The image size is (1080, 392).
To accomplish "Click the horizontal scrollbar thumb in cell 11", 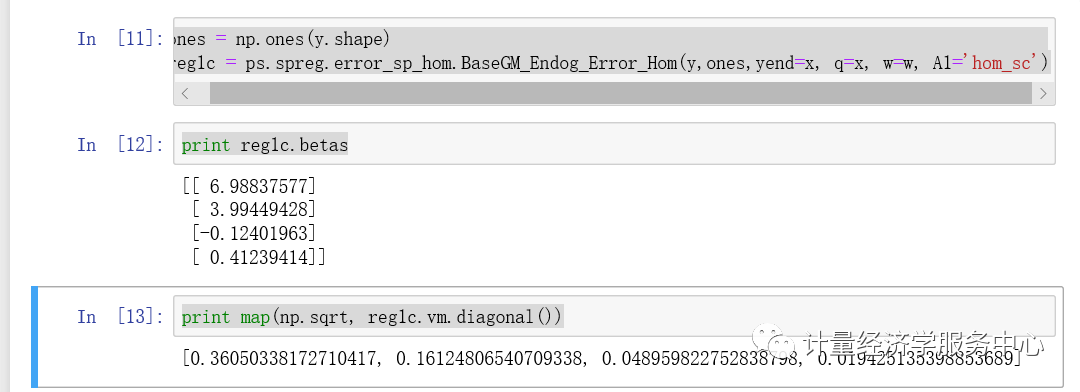I will point(621,93).
